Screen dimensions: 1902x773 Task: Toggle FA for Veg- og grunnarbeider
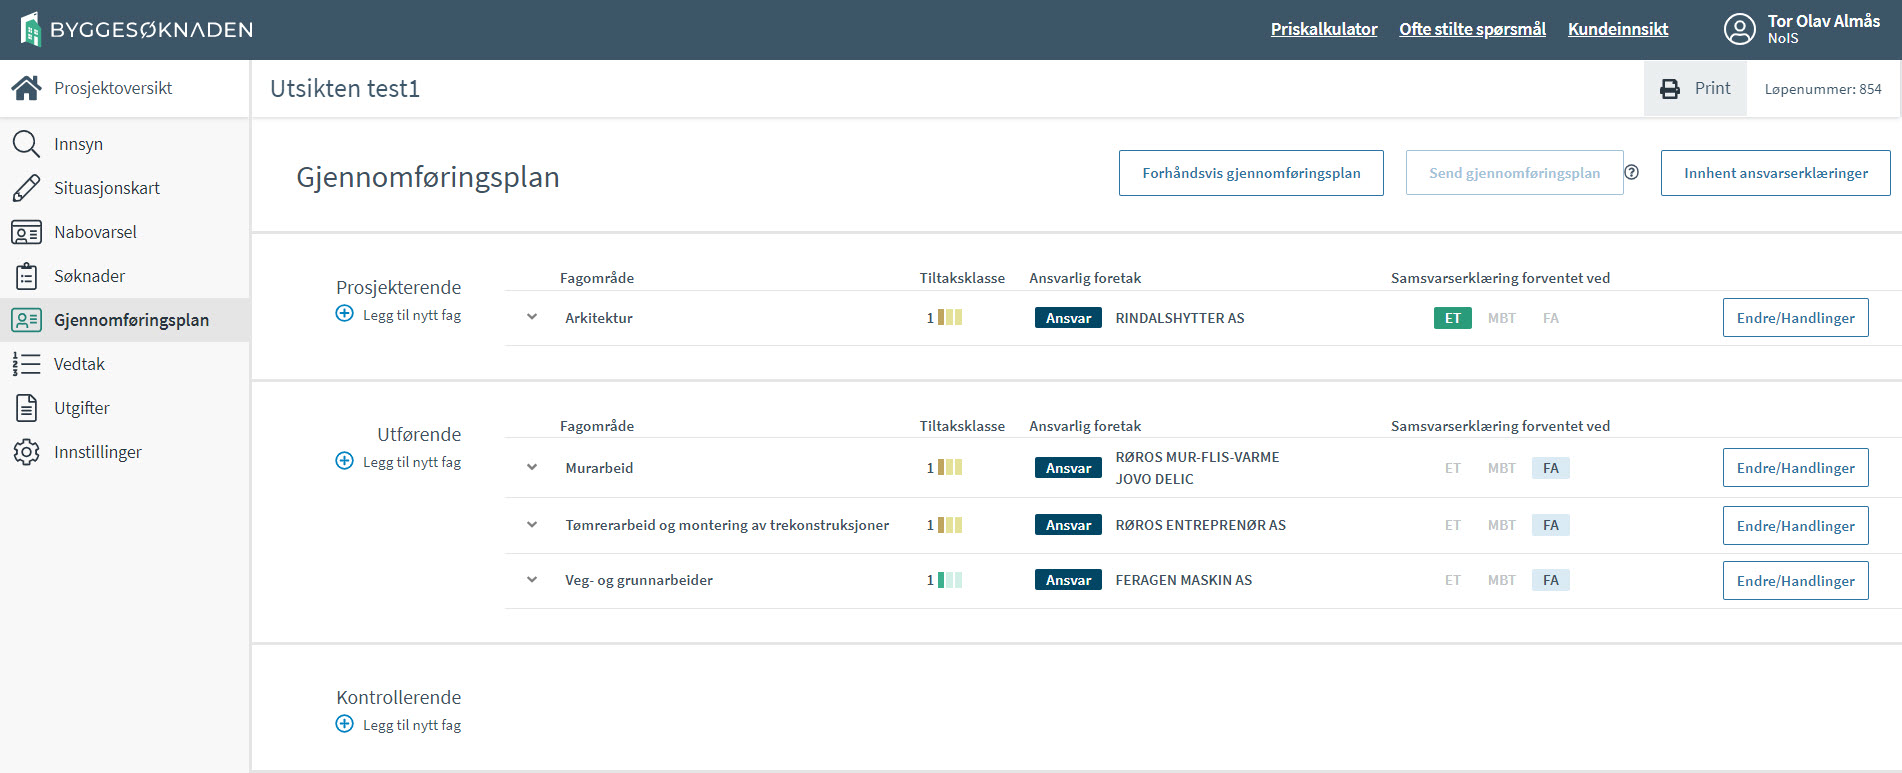pyautogui.click(x=1550, y=580)
